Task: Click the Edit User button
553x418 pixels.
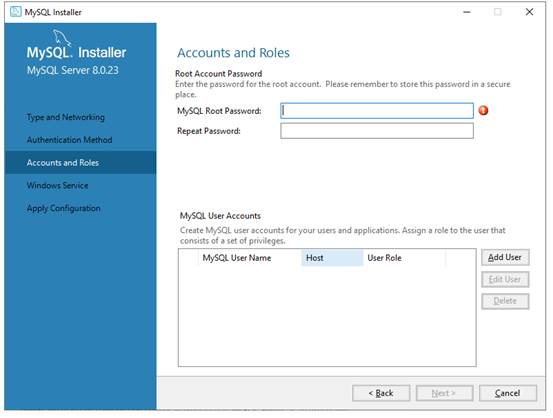Action: [x=505, y=279]
